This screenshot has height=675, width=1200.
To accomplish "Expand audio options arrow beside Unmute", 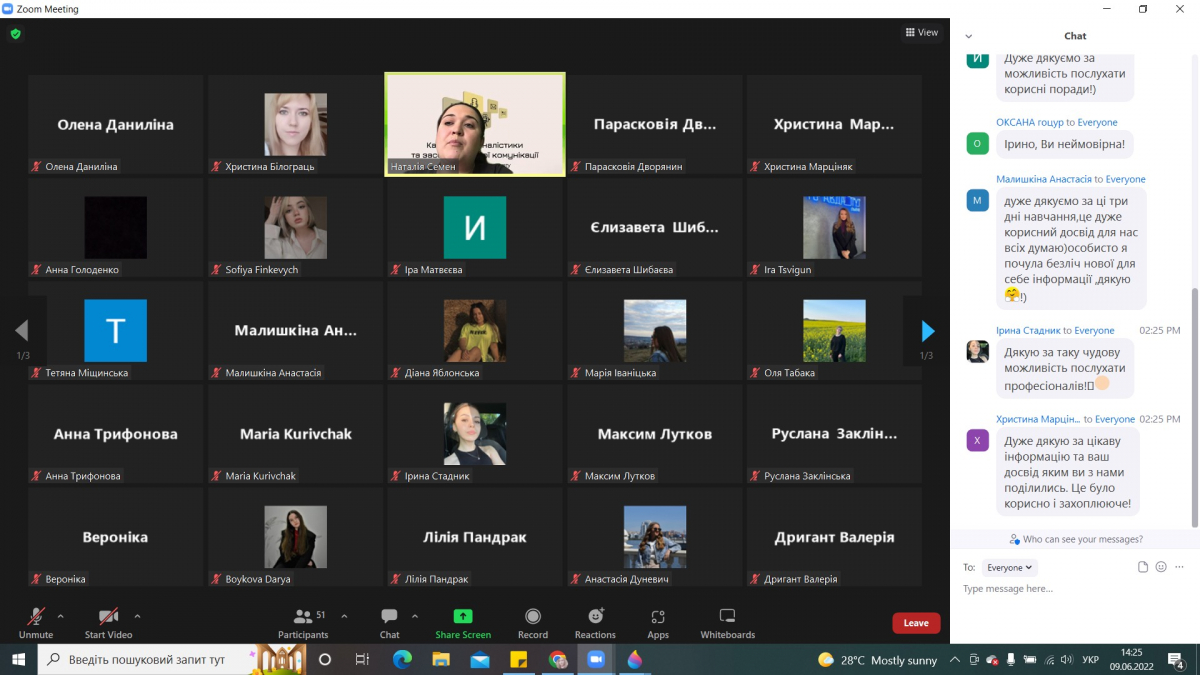I will (61, 616).
